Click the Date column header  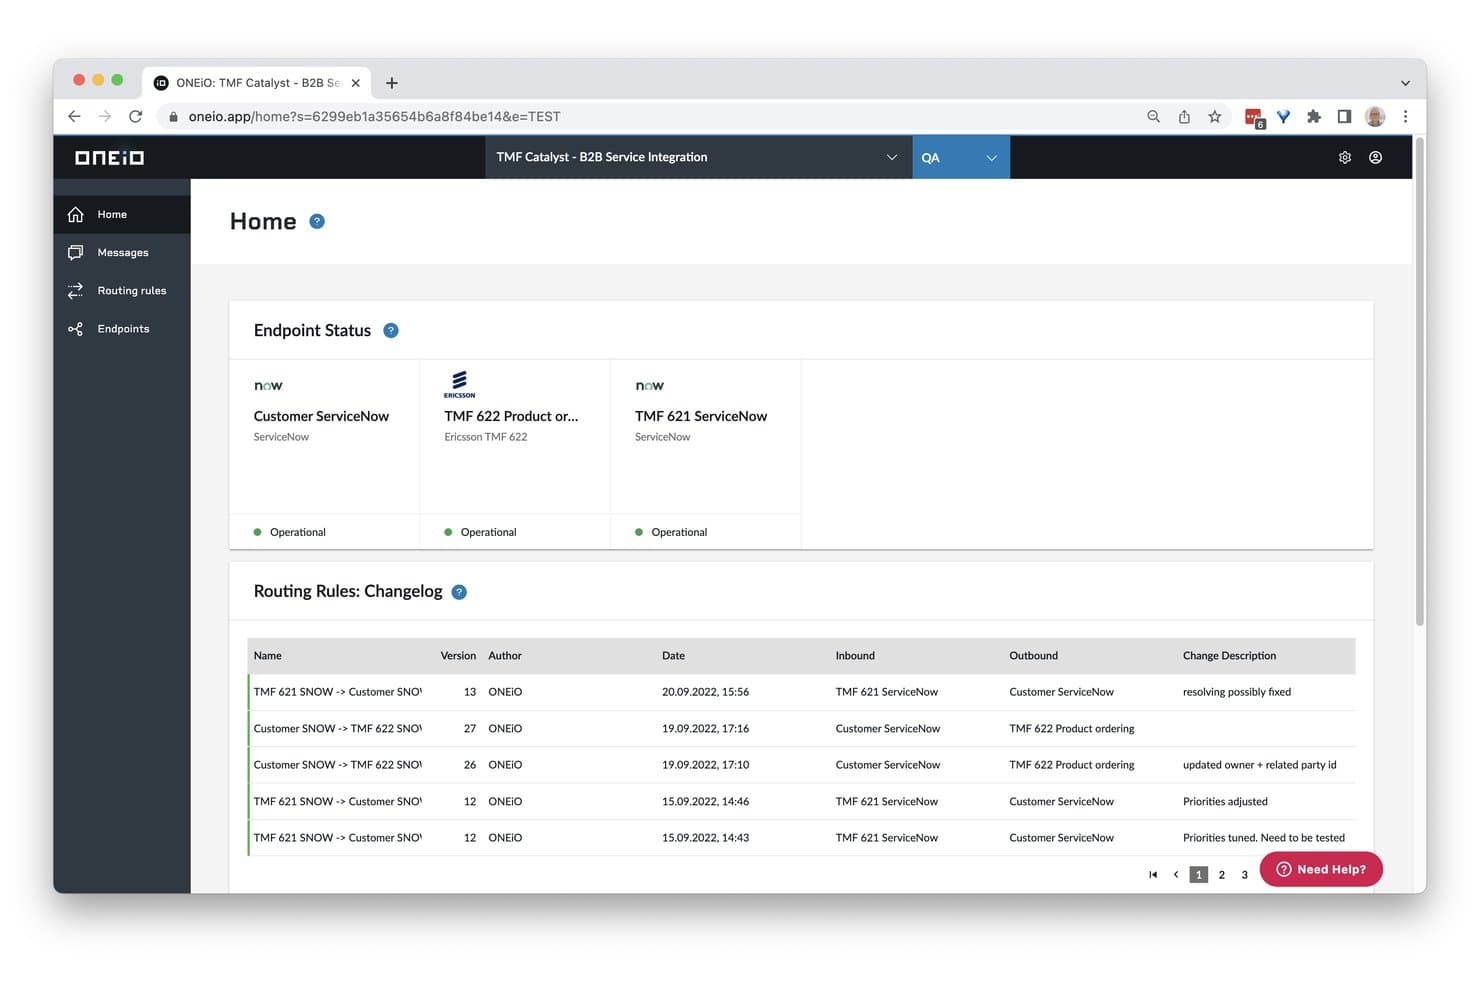(x=673, y=656)
